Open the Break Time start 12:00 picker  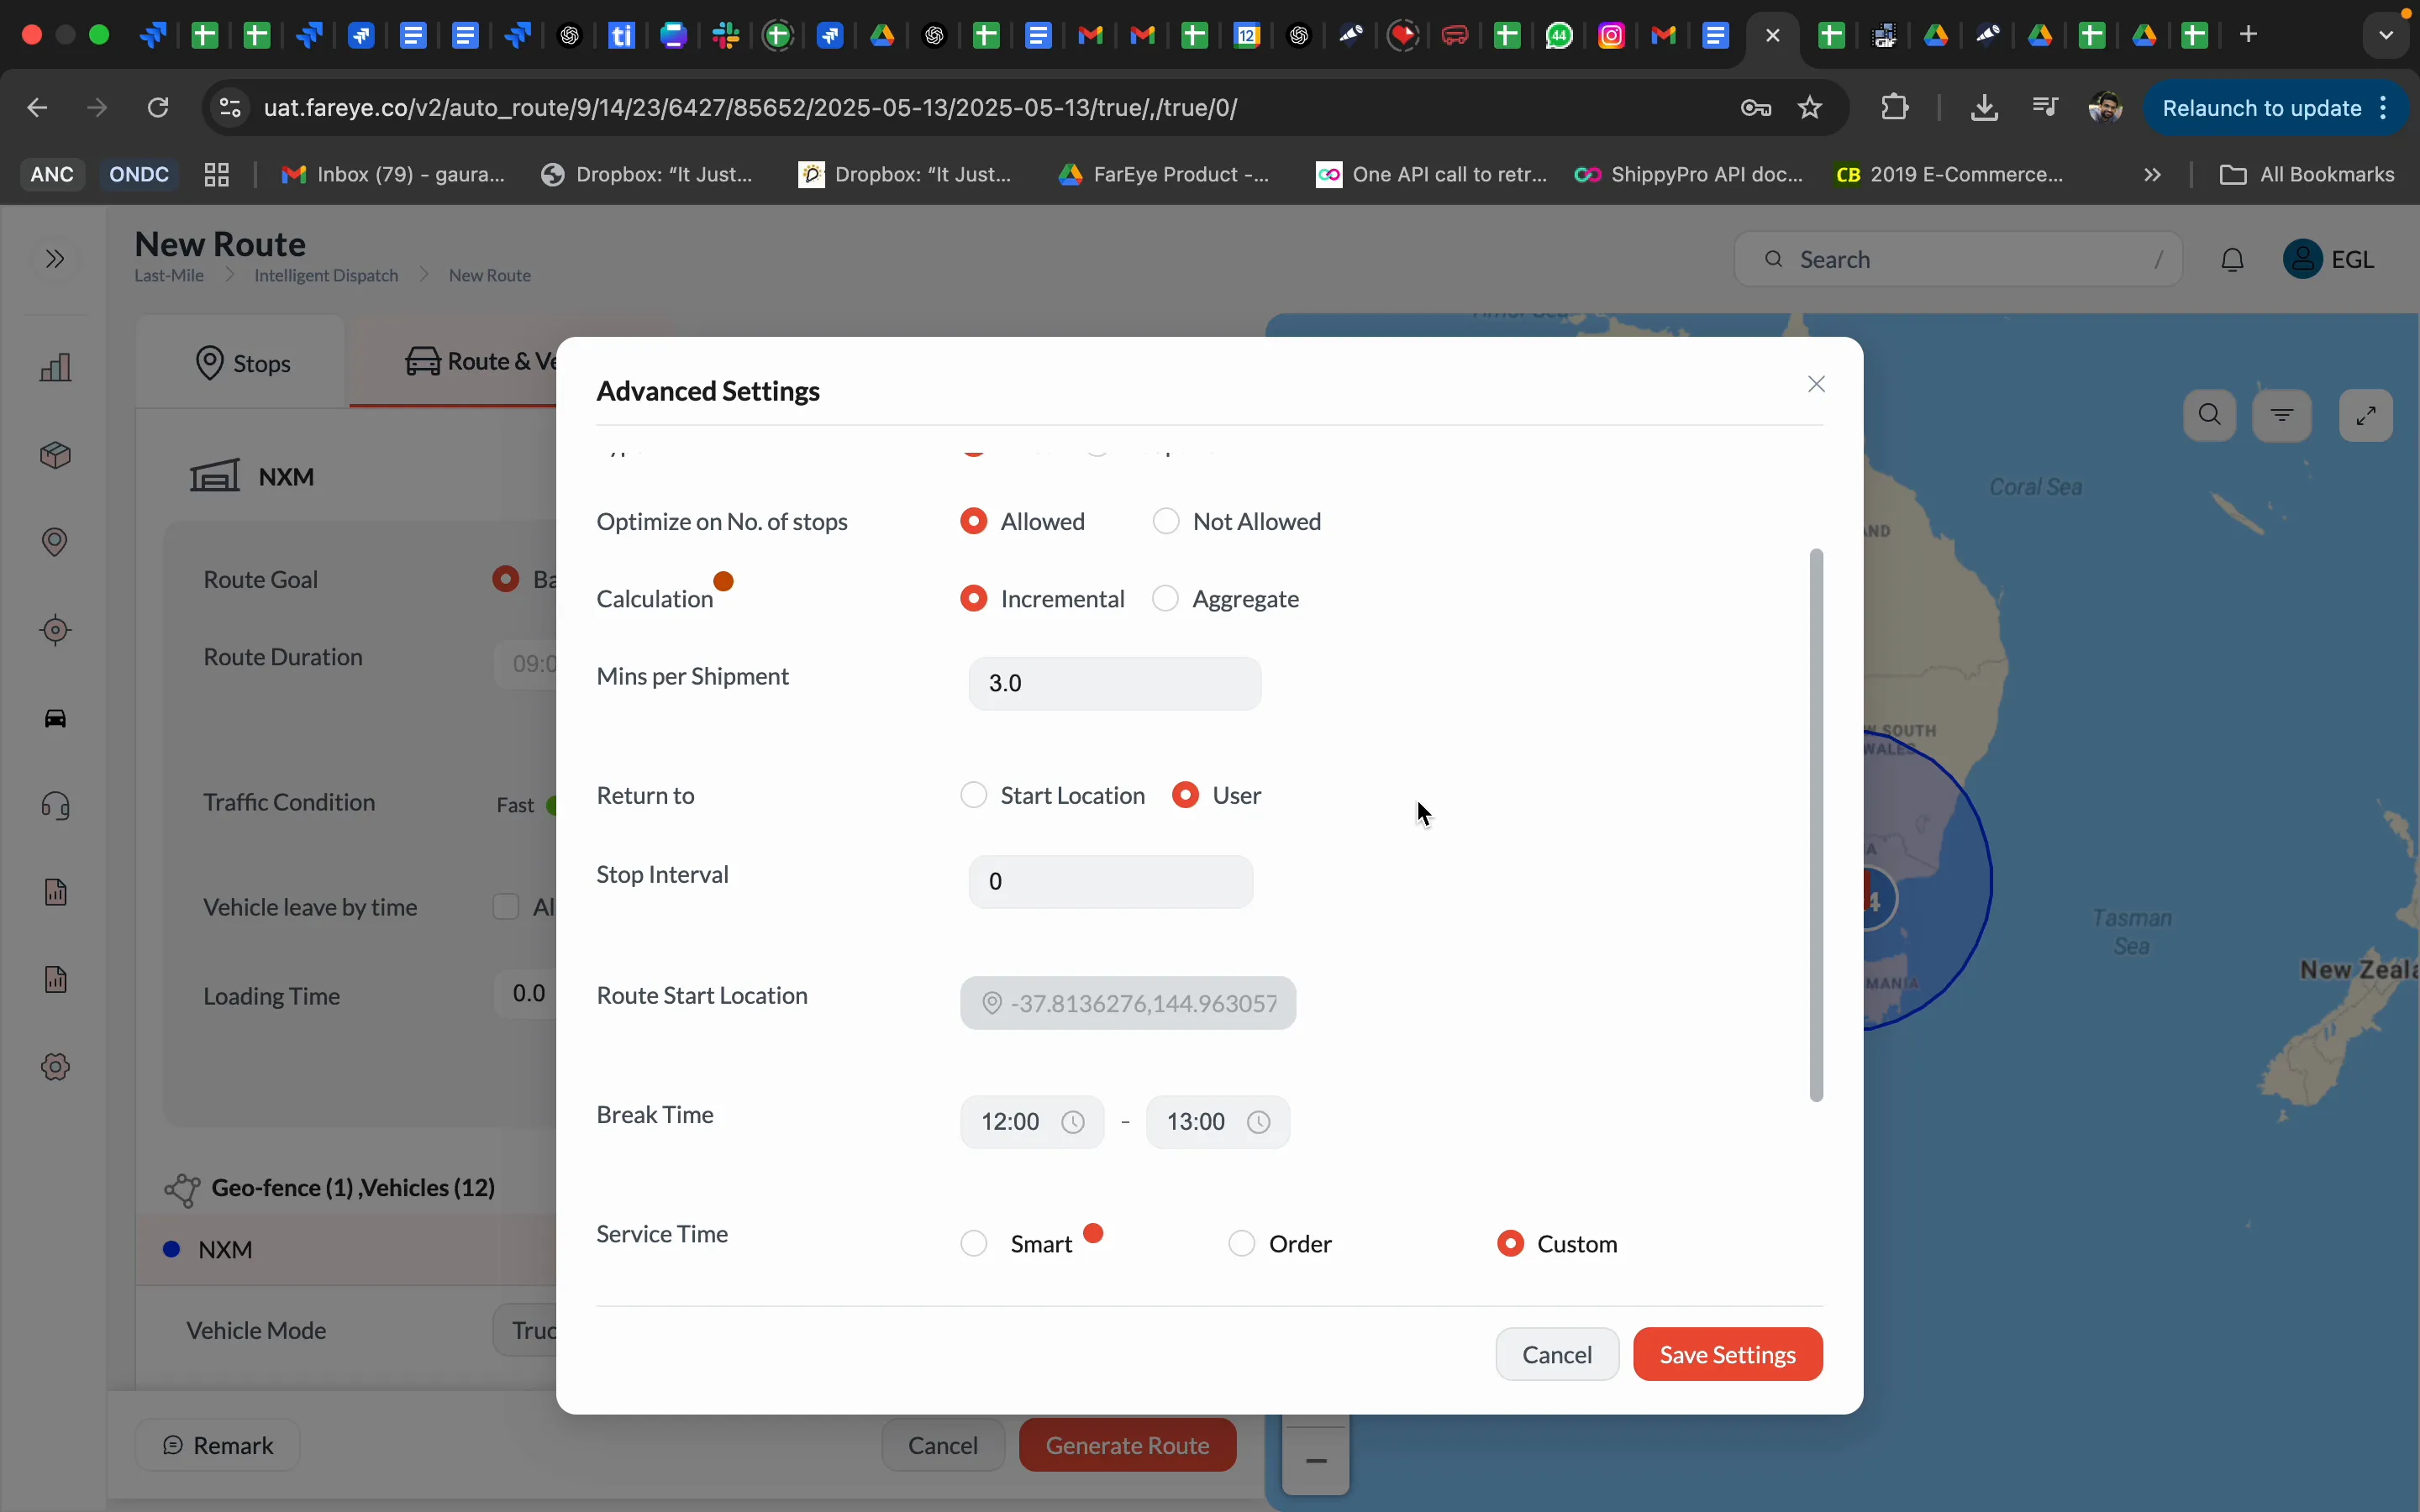(1032, 1122)
